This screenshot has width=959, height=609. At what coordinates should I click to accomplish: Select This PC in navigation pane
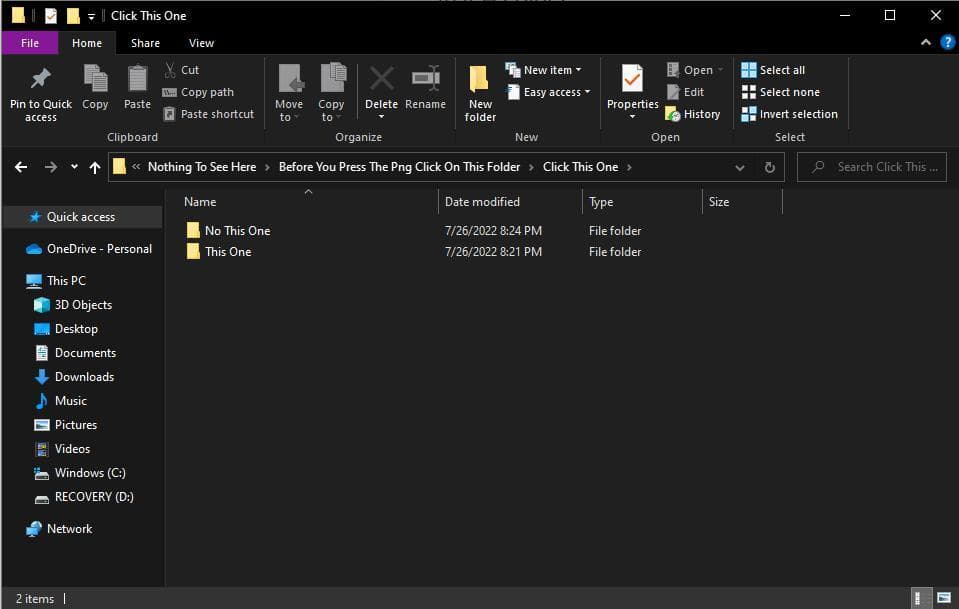click(x=56, y=281)
